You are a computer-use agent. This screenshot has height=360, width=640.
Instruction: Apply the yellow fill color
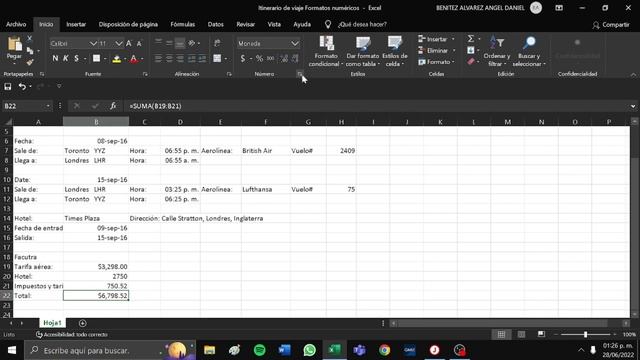tap(116, 59)
